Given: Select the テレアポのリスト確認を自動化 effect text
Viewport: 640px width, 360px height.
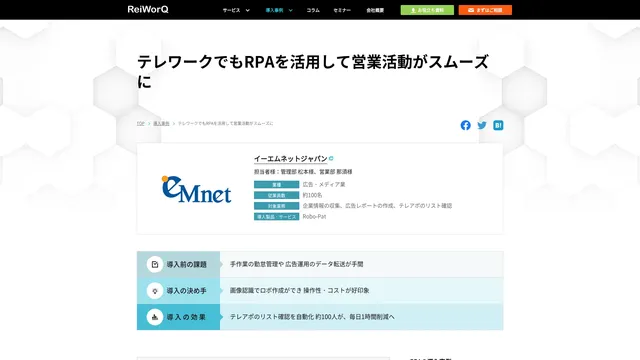Looking at the screenshot, I should point(312,316).
